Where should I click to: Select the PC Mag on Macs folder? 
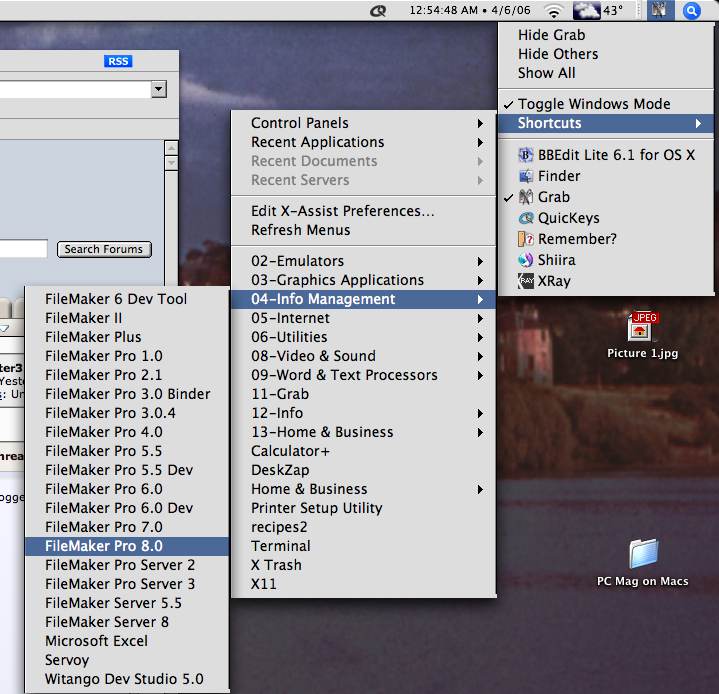tap(642, 563)
